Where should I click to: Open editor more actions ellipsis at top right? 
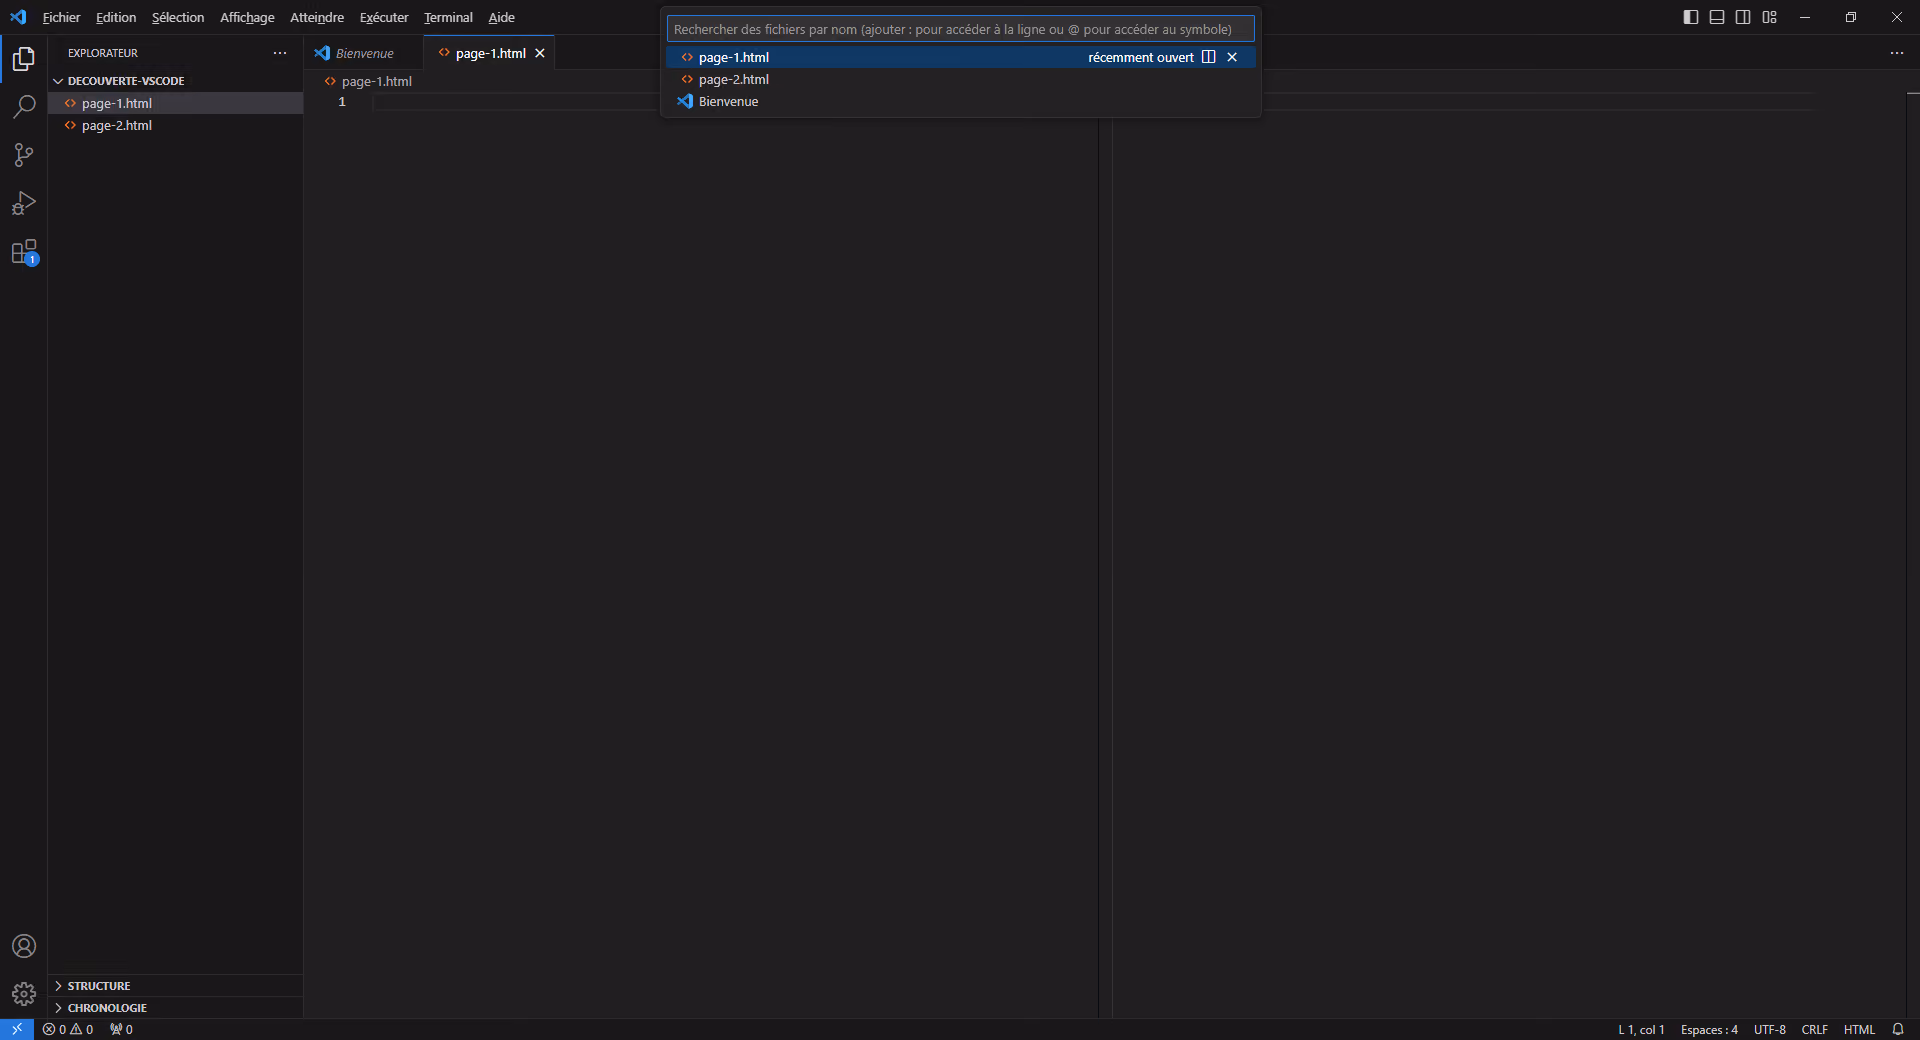(1897, 53)
